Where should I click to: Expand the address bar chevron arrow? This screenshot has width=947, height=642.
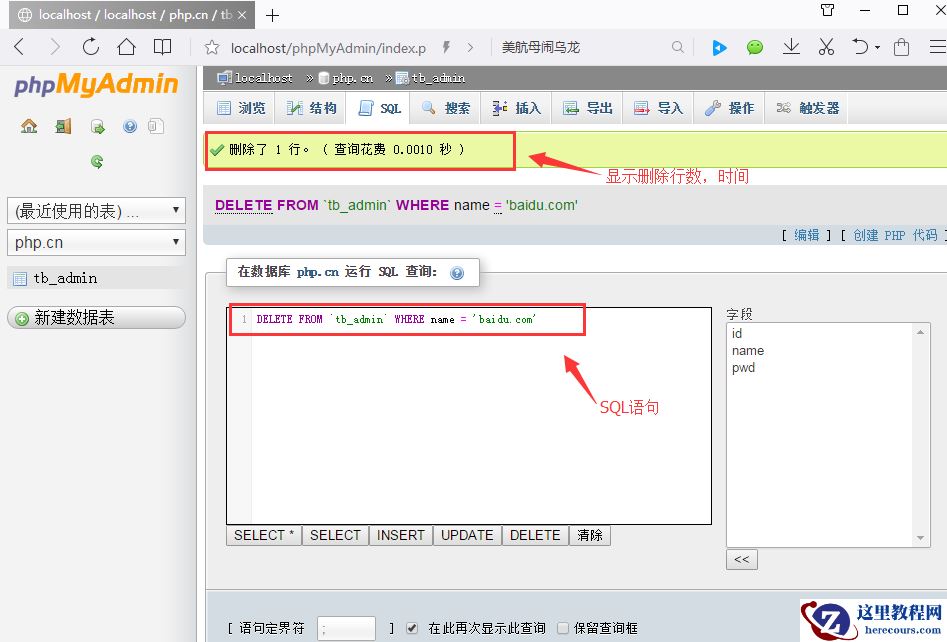pyautogui.click(x=470, y=47)
